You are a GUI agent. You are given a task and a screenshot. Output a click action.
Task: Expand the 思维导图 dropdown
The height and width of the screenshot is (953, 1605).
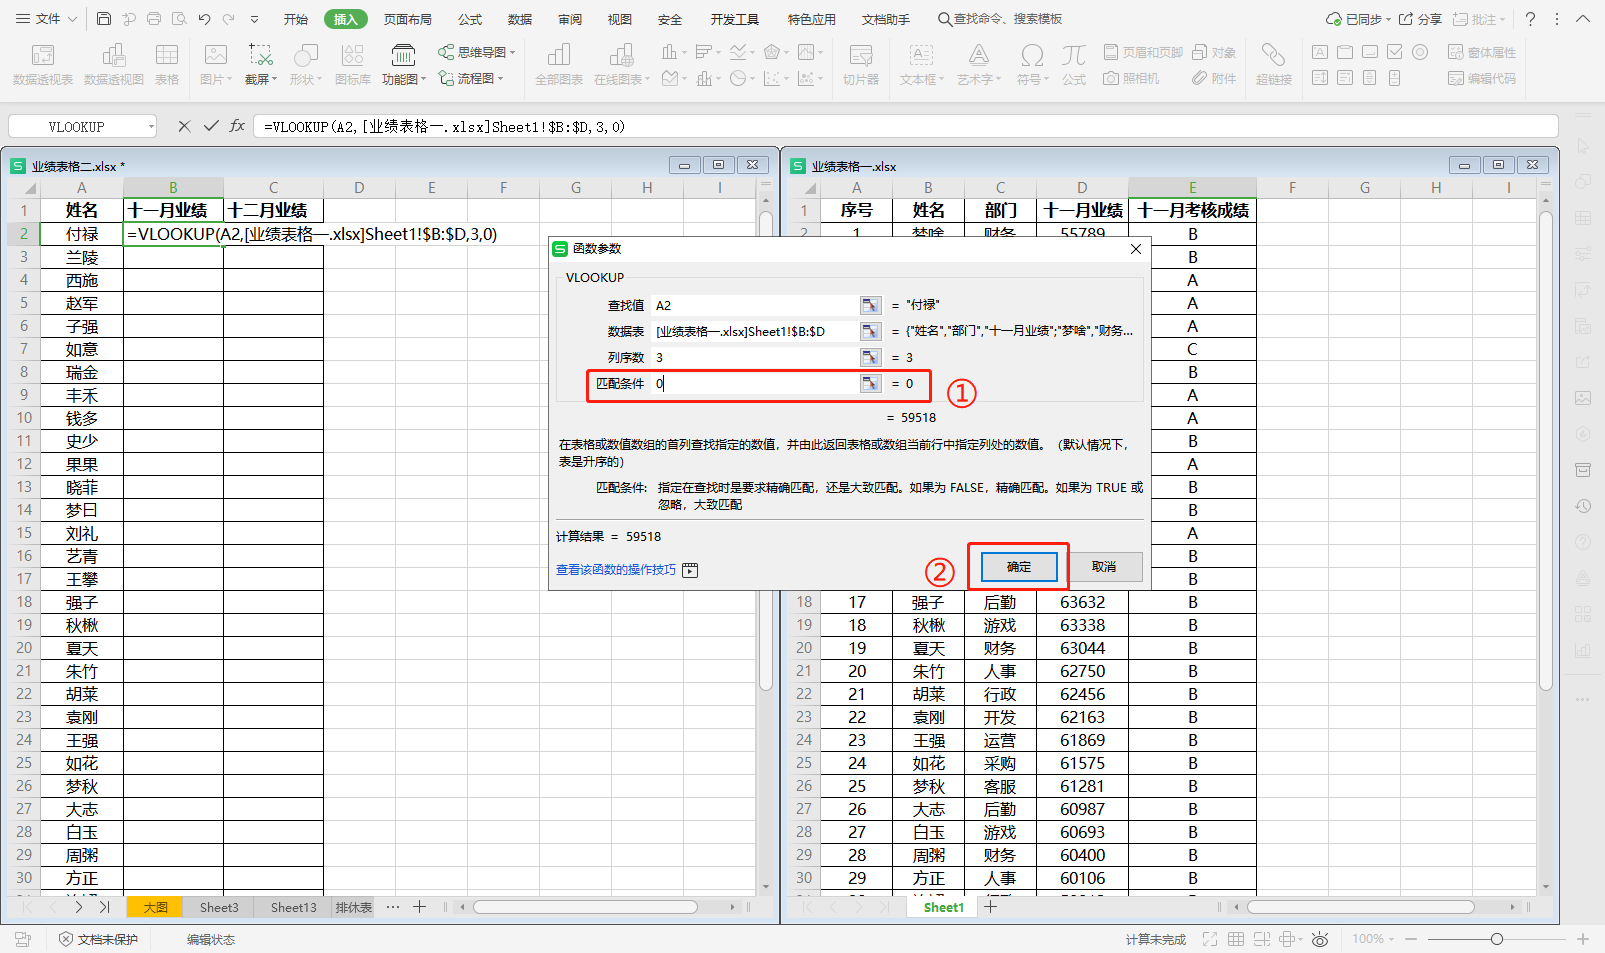coord(511,52)
